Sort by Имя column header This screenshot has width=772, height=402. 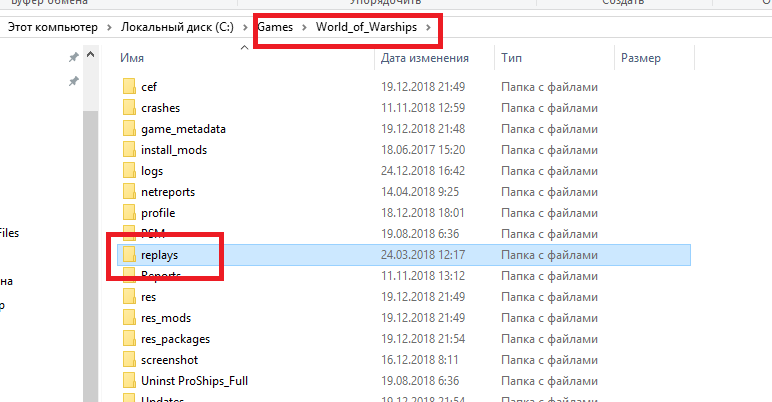[x=132, y=58]
